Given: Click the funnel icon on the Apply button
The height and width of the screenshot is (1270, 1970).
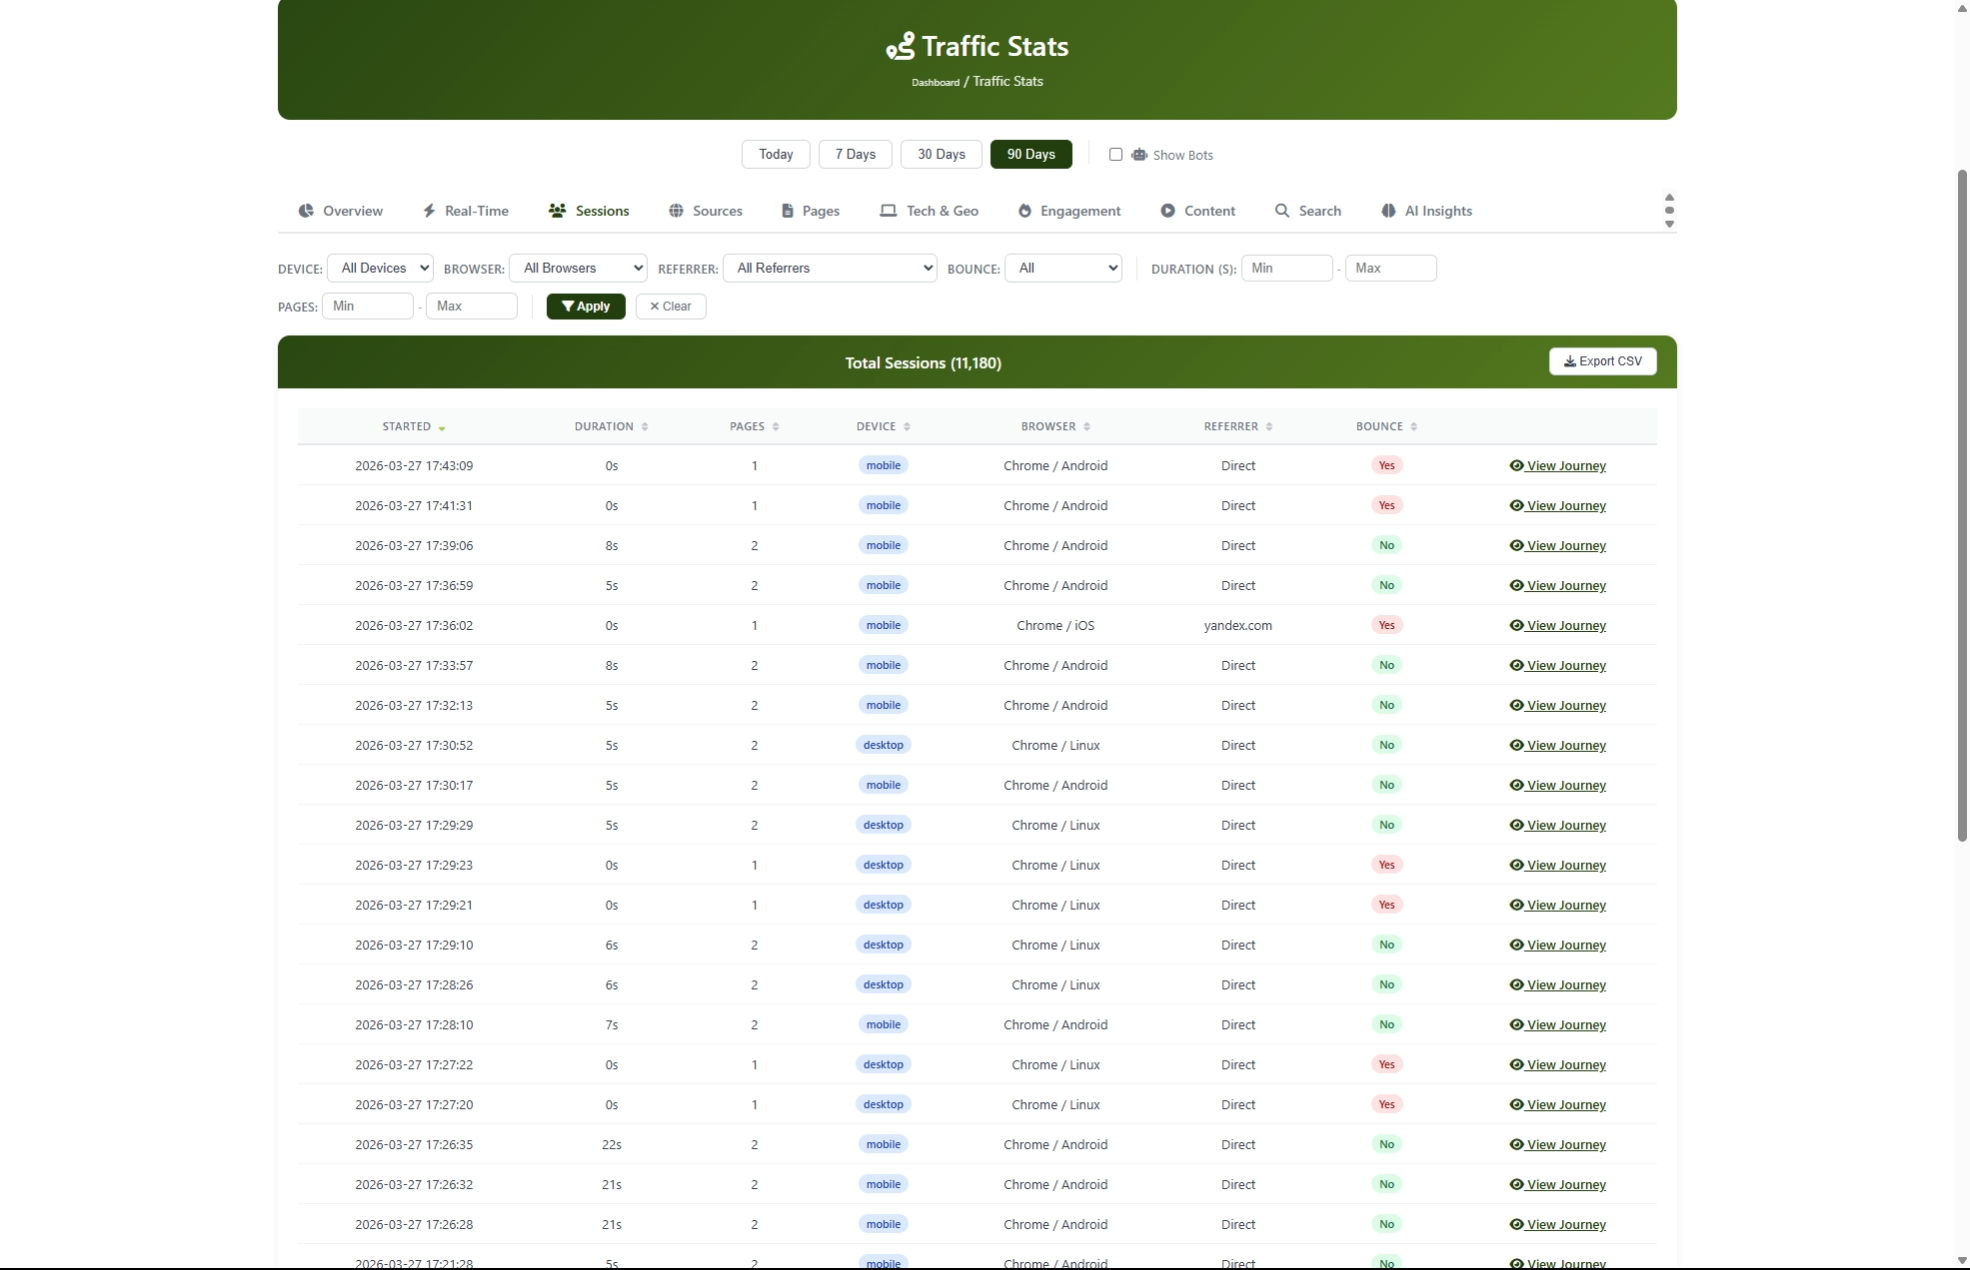Looking at the screenshot, I should [x=568, y=306].
